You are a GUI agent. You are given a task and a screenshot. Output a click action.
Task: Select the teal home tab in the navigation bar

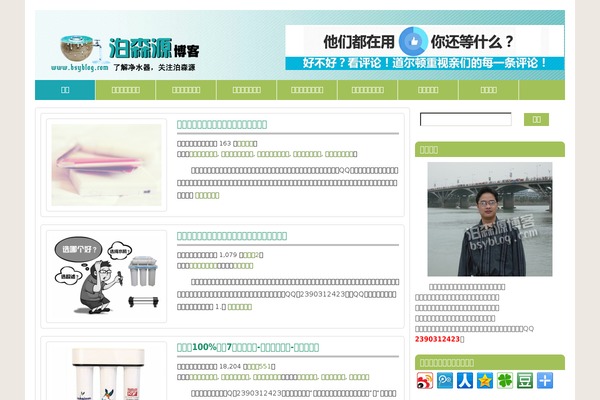pos(65,90)
